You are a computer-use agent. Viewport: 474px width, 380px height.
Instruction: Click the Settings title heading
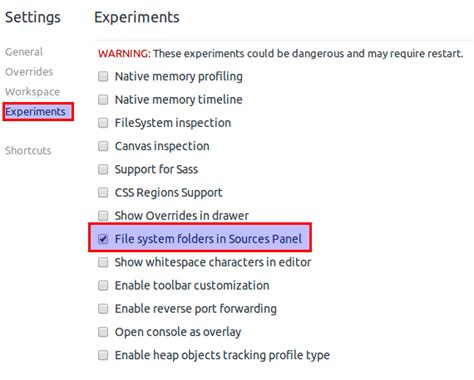tap(33, 17)
